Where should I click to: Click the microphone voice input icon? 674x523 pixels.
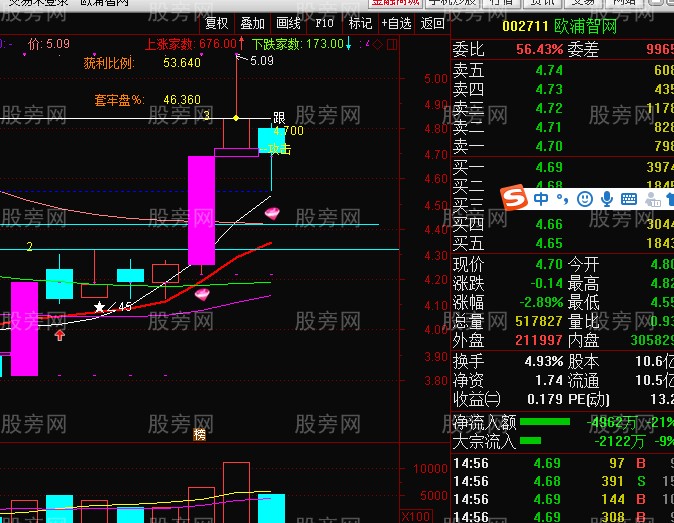point(607,199)
